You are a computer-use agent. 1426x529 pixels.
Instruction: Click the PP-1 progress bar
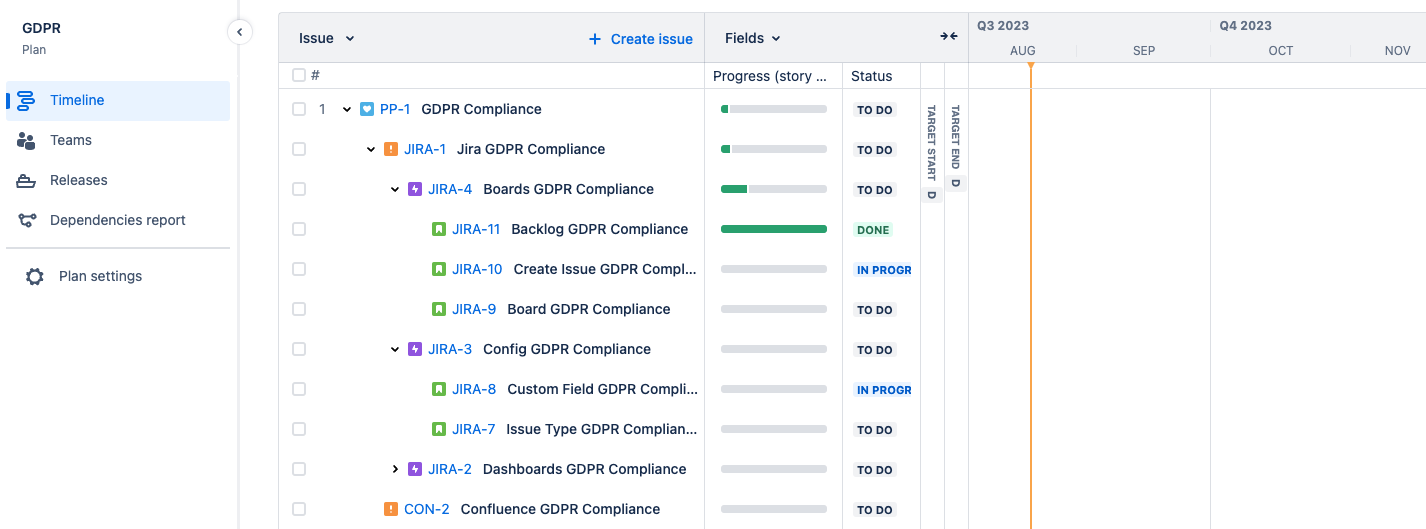[774, 109]
